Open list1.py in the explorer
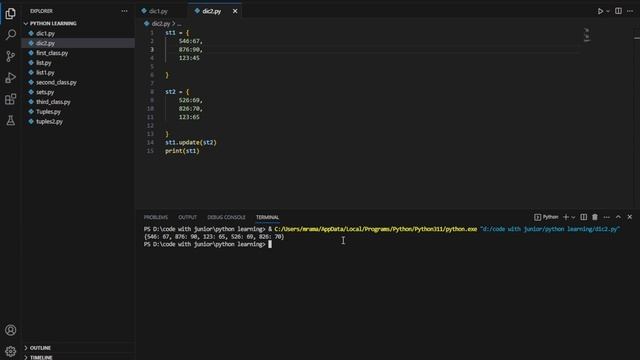Screen dimensions: 640x360 pos(45,73)
